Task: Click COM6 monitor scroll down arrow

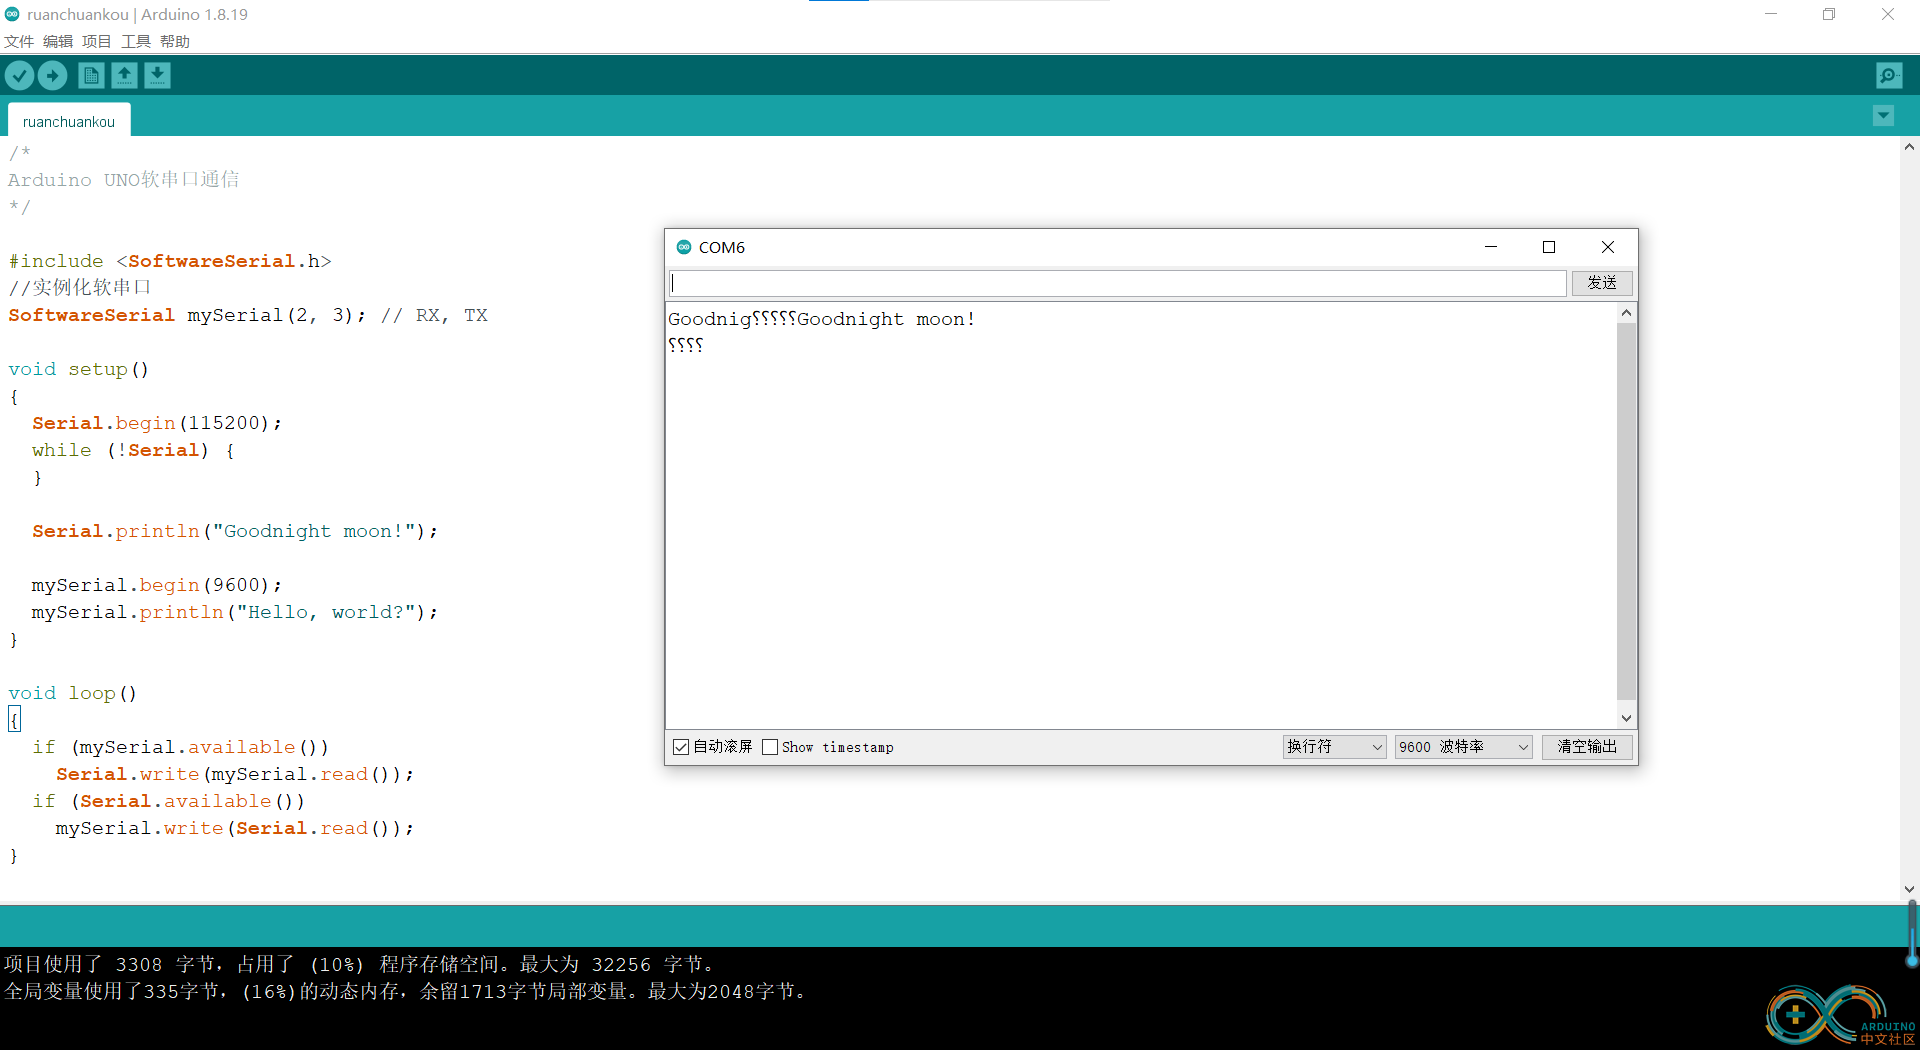Action: tap(1626, 718)
